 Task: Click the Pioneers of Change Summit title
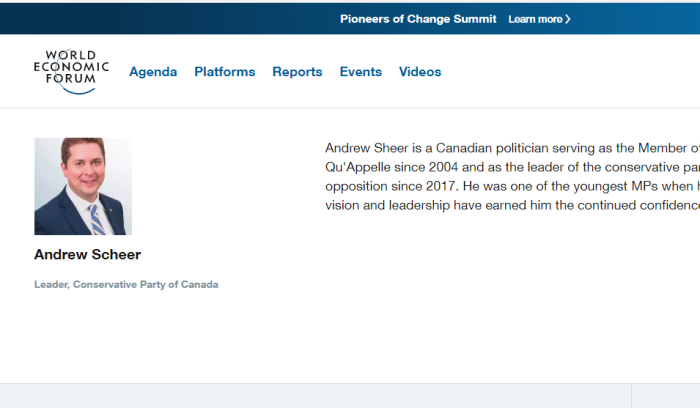(x=418, y=19)
